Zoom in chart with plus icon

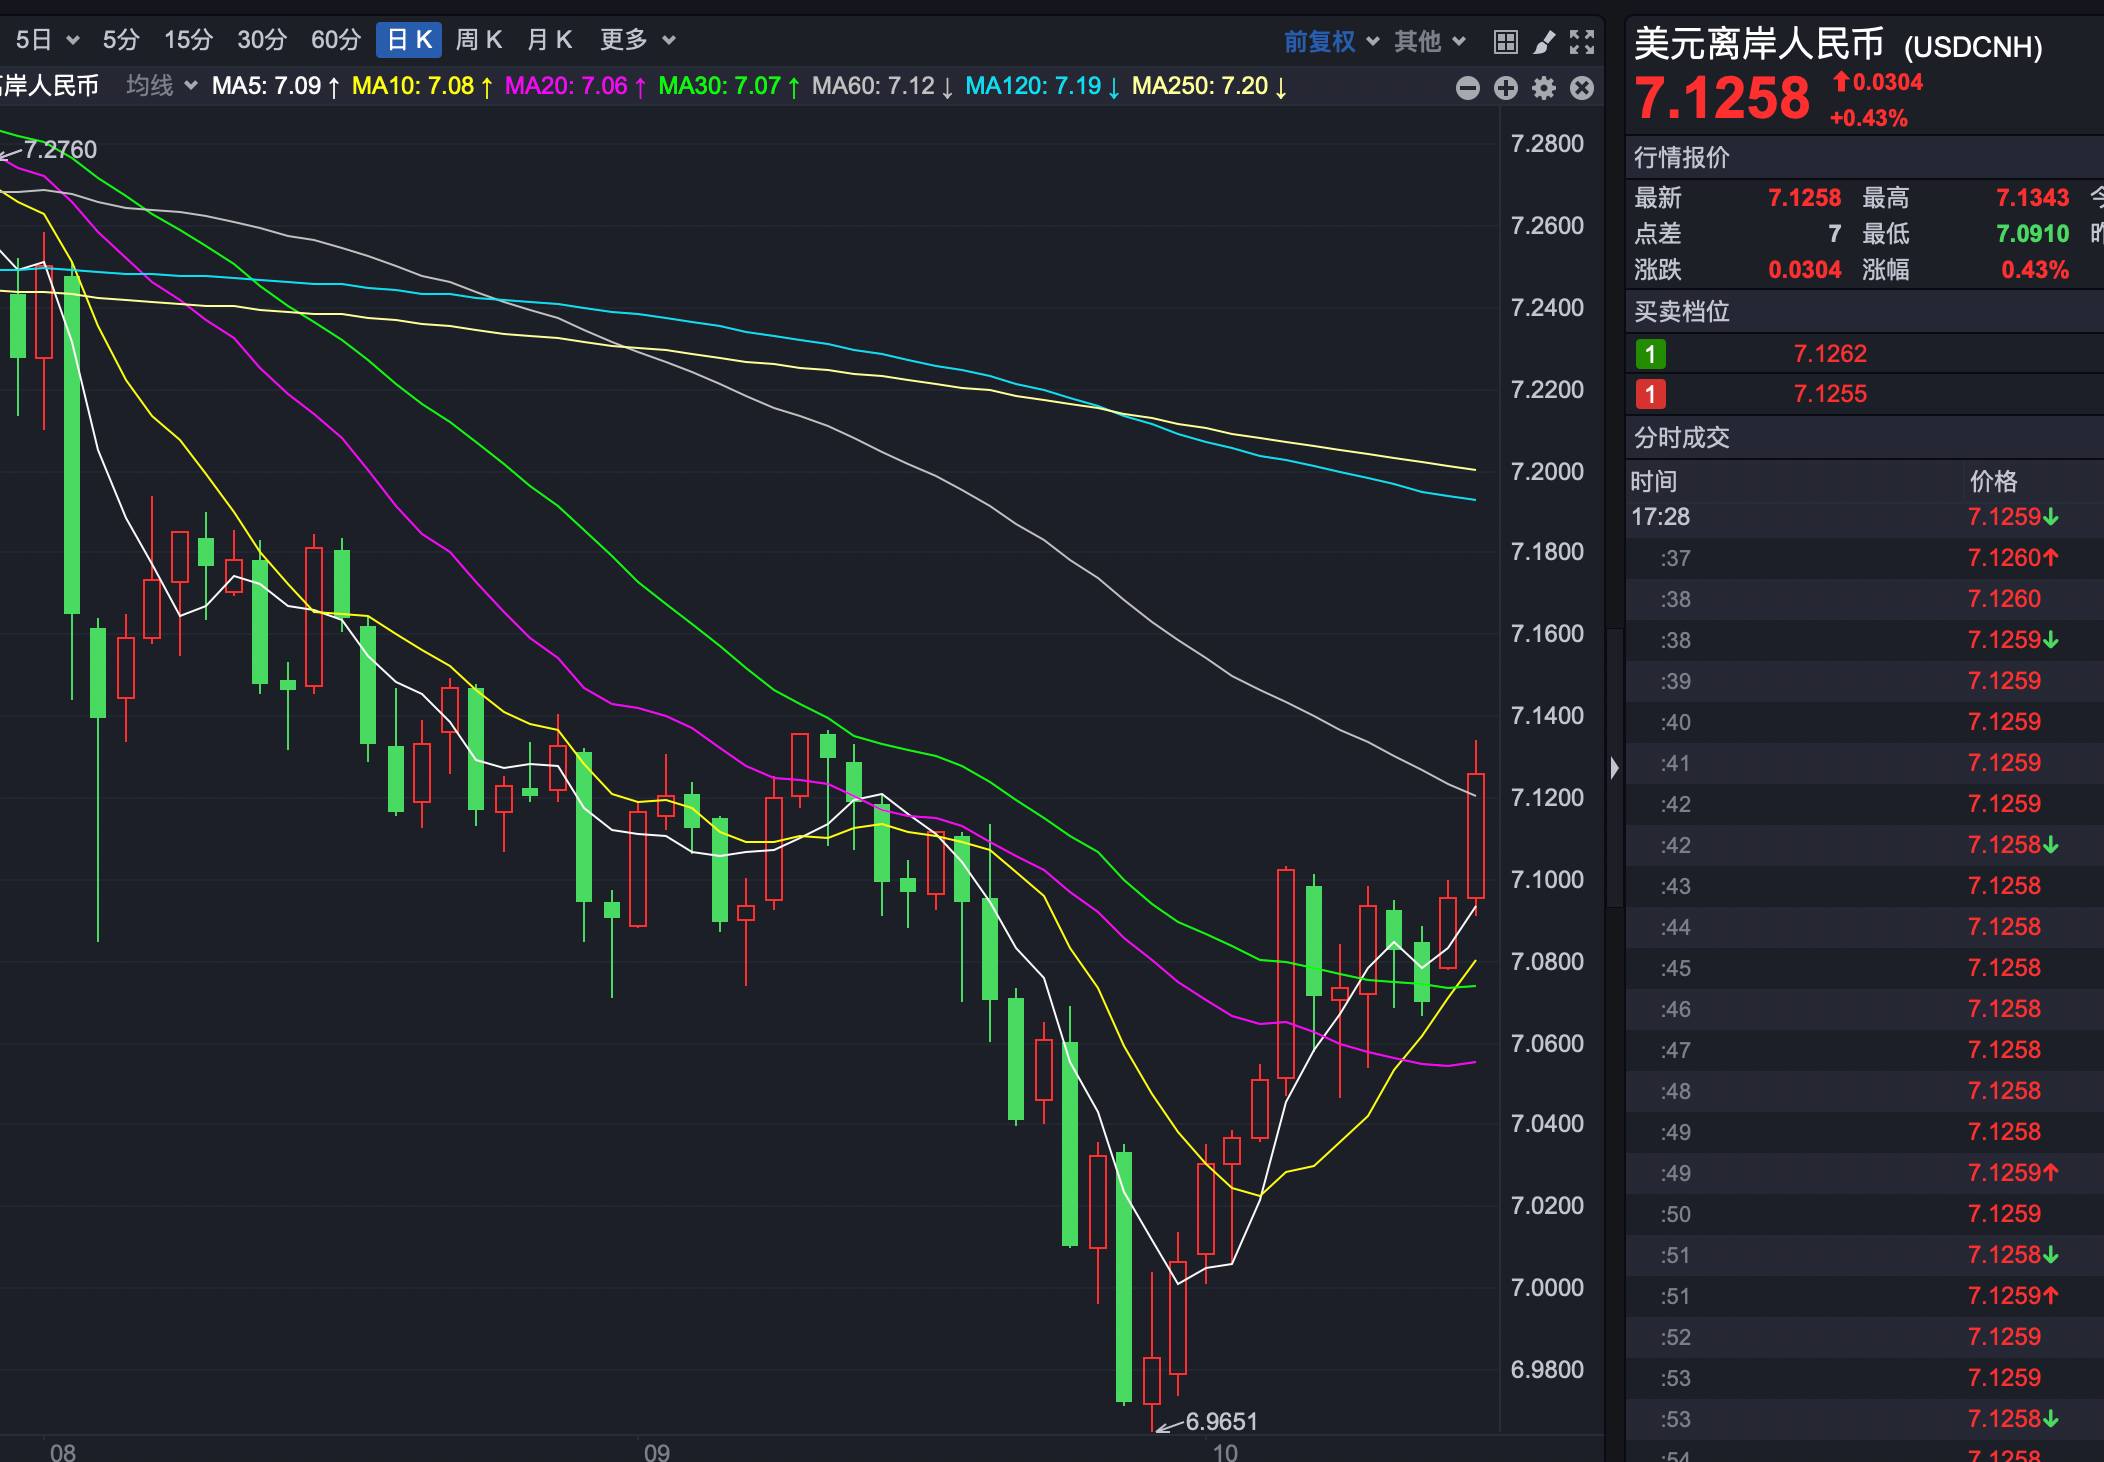click(x=1505, y=88)
